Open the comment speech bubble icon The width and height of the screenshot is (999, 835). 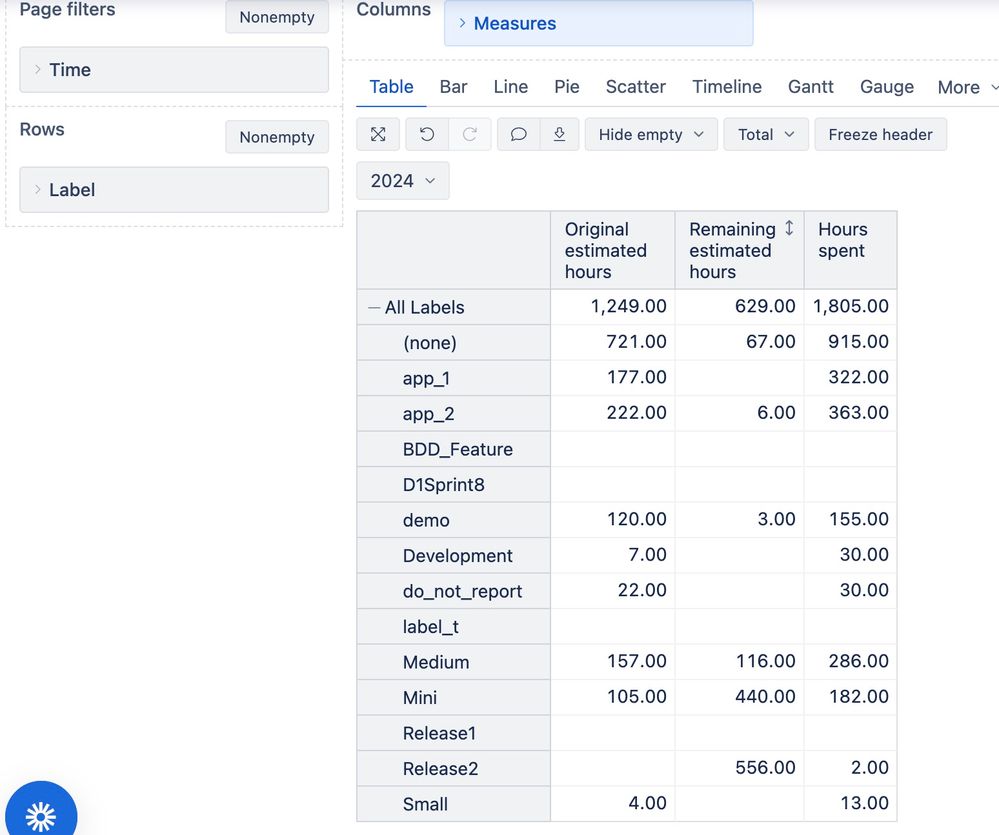point(519,134)
